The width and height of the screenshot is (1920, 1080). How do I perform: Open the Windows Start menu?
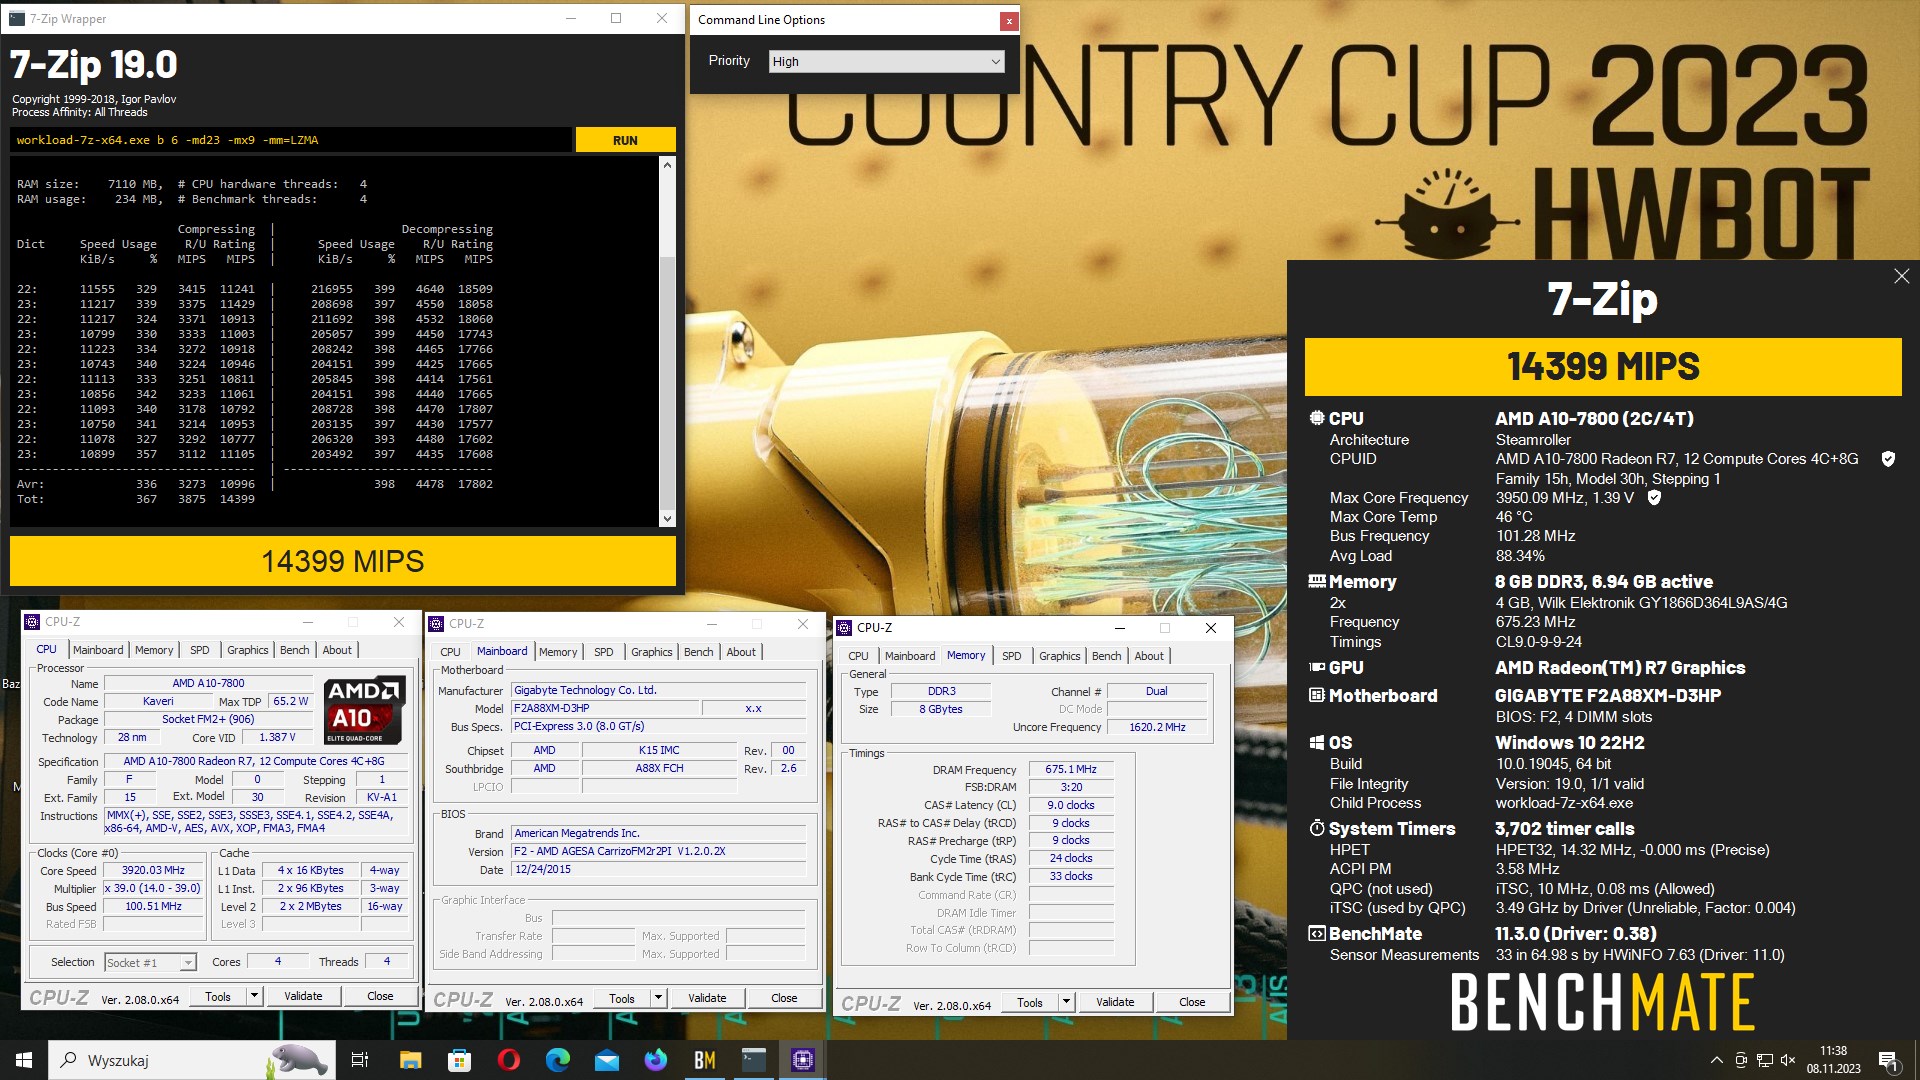[x=24, y=1060]
